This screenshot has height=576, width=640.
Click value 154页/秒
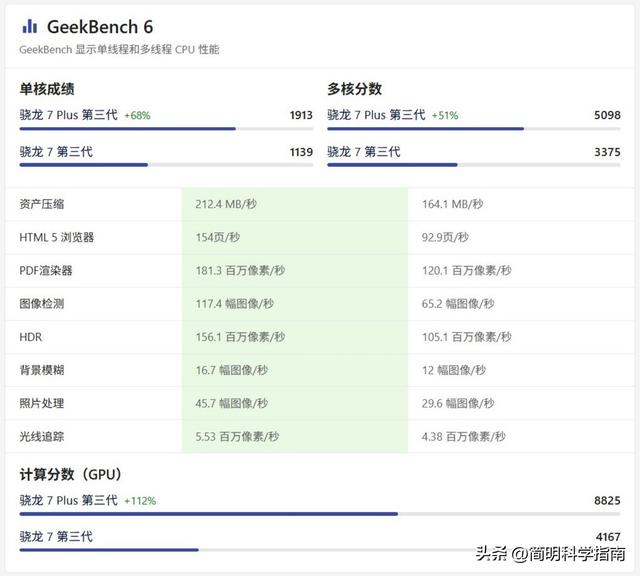coord(218,237)
